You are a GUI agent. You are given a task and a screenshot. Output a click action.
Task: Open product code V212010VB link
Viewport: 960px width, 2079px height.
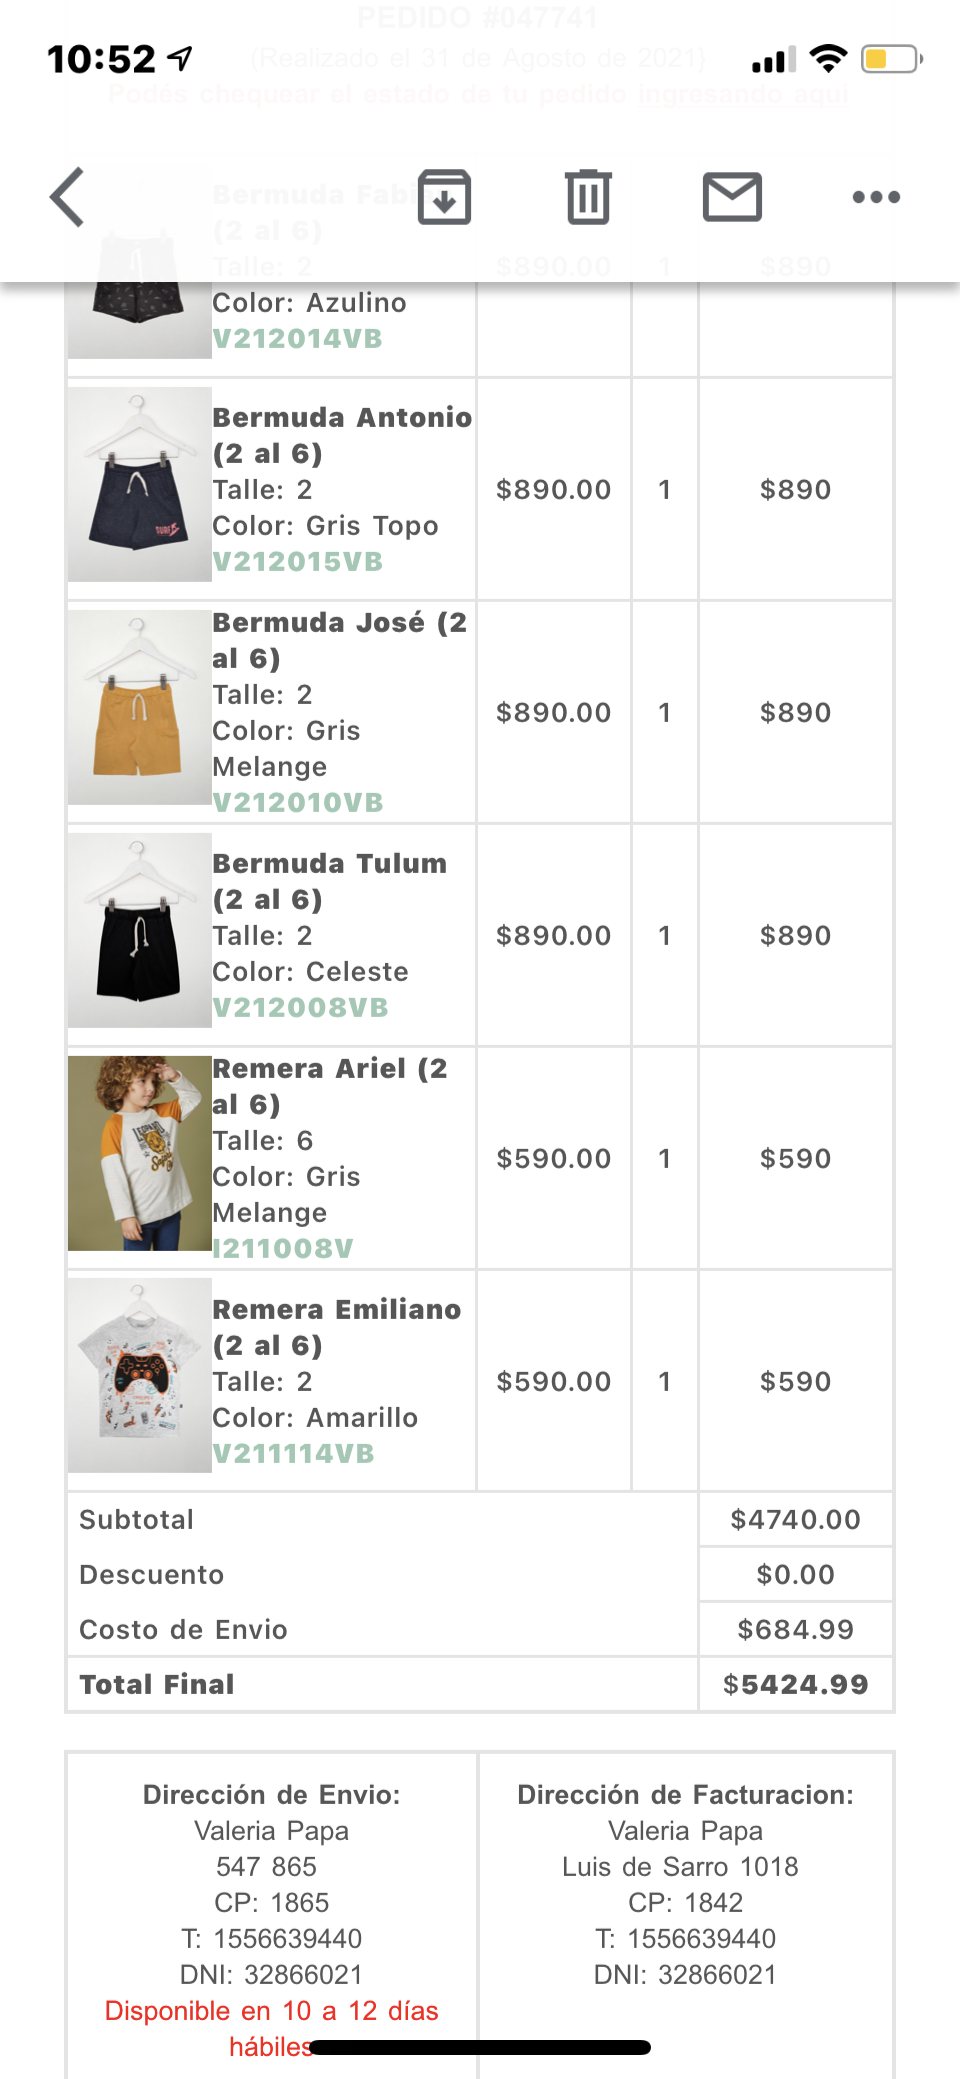(298, 803)
